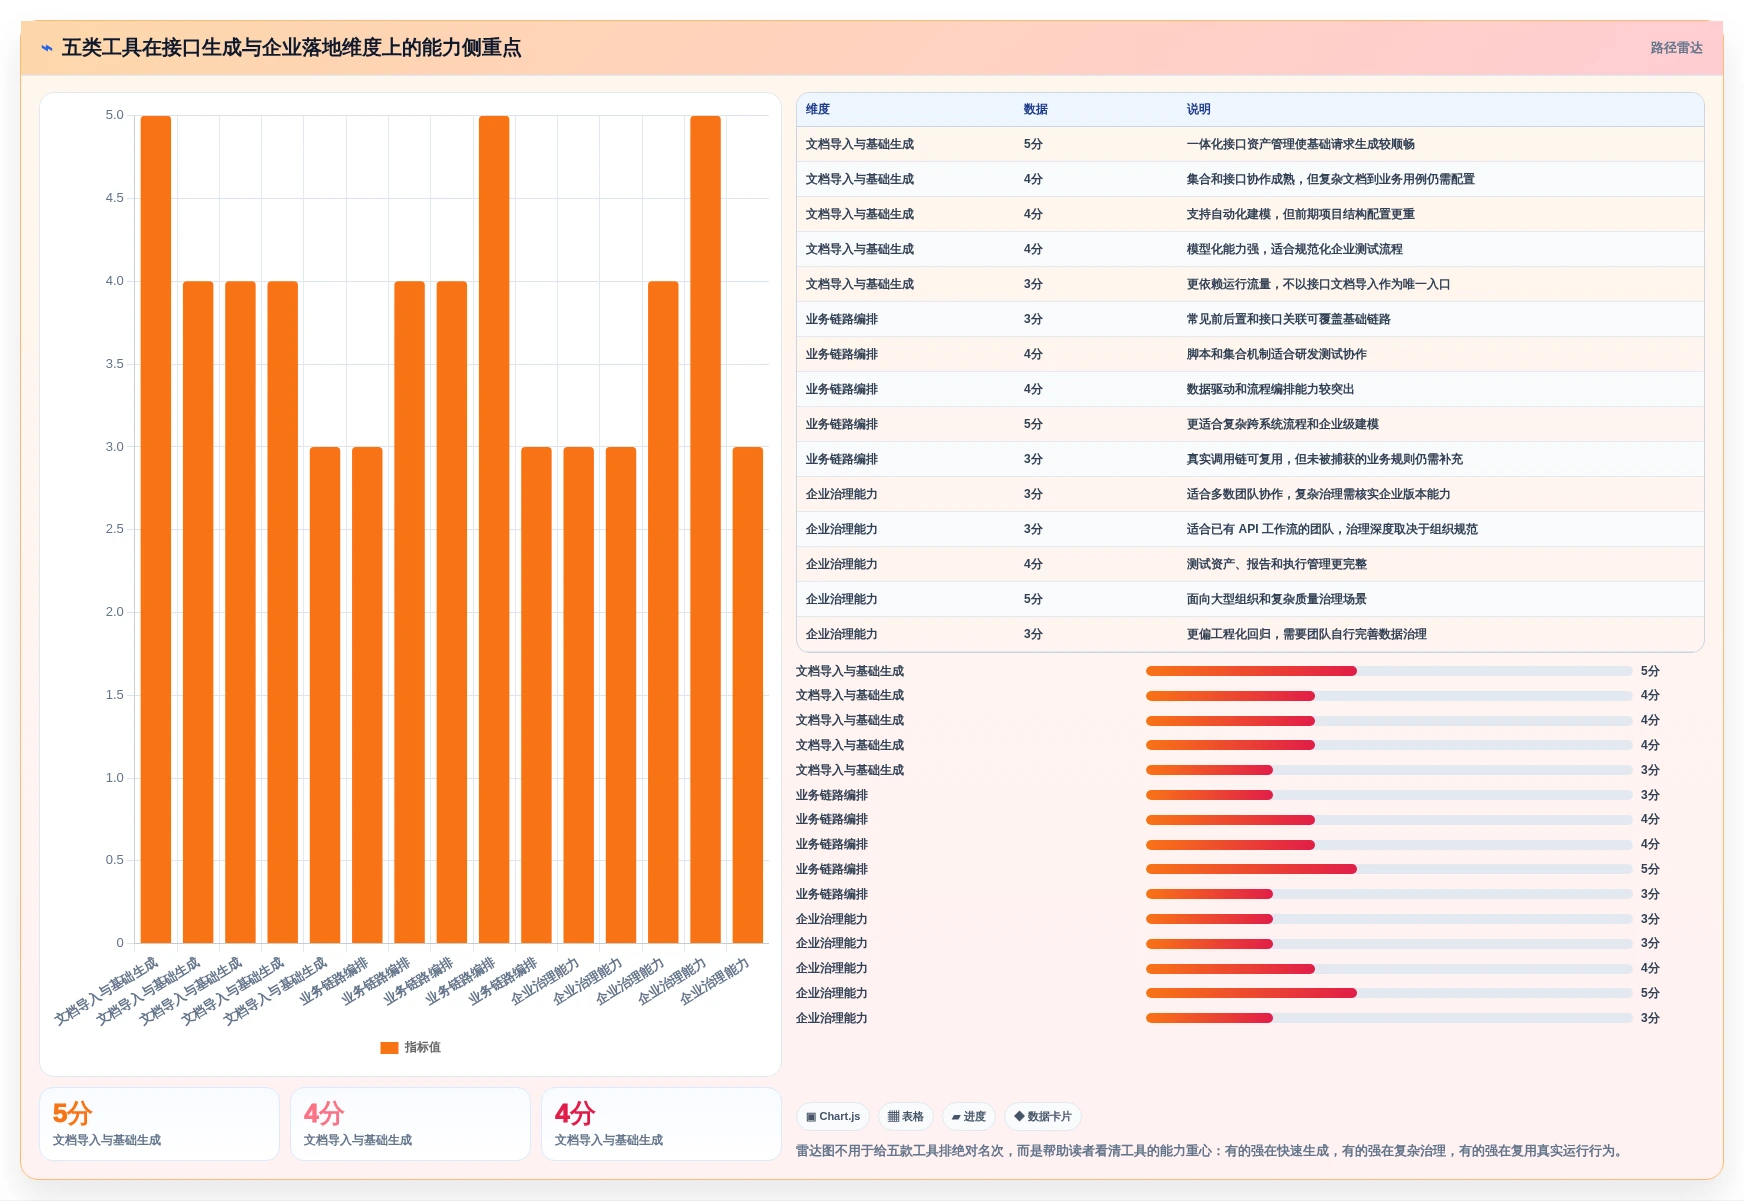This screenshot has width=1744, height=1201.
Task: Open the 5分 data card
Action: (x=159, y=1124)
